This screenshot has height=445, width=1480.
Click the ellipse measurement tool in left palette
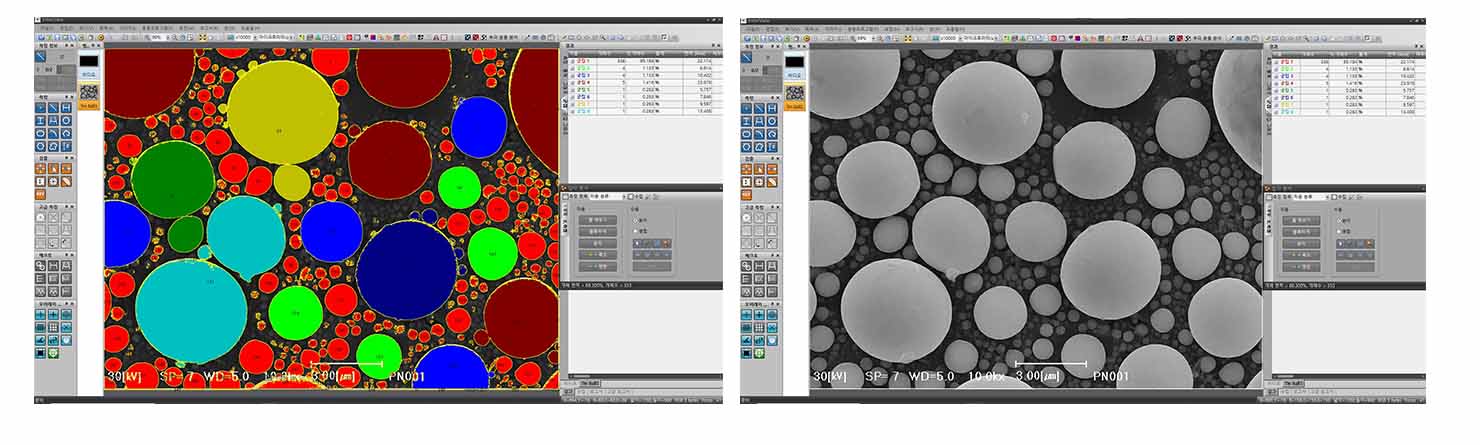pyautogui.click(x=42, y=133)
